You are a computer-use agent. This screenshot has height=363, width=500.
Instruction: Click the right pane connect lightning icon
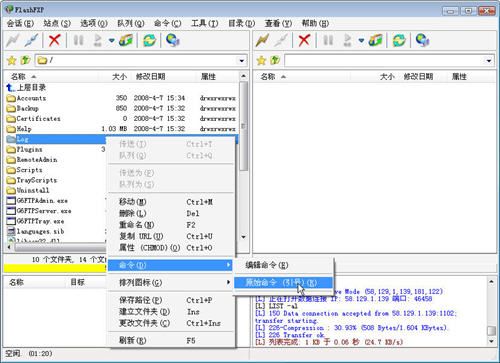[263, 40]
